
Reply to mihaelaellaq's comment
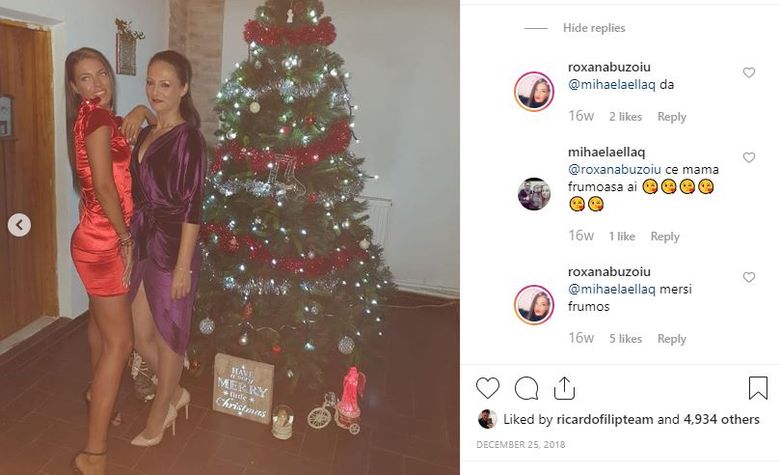pos(665,237)
